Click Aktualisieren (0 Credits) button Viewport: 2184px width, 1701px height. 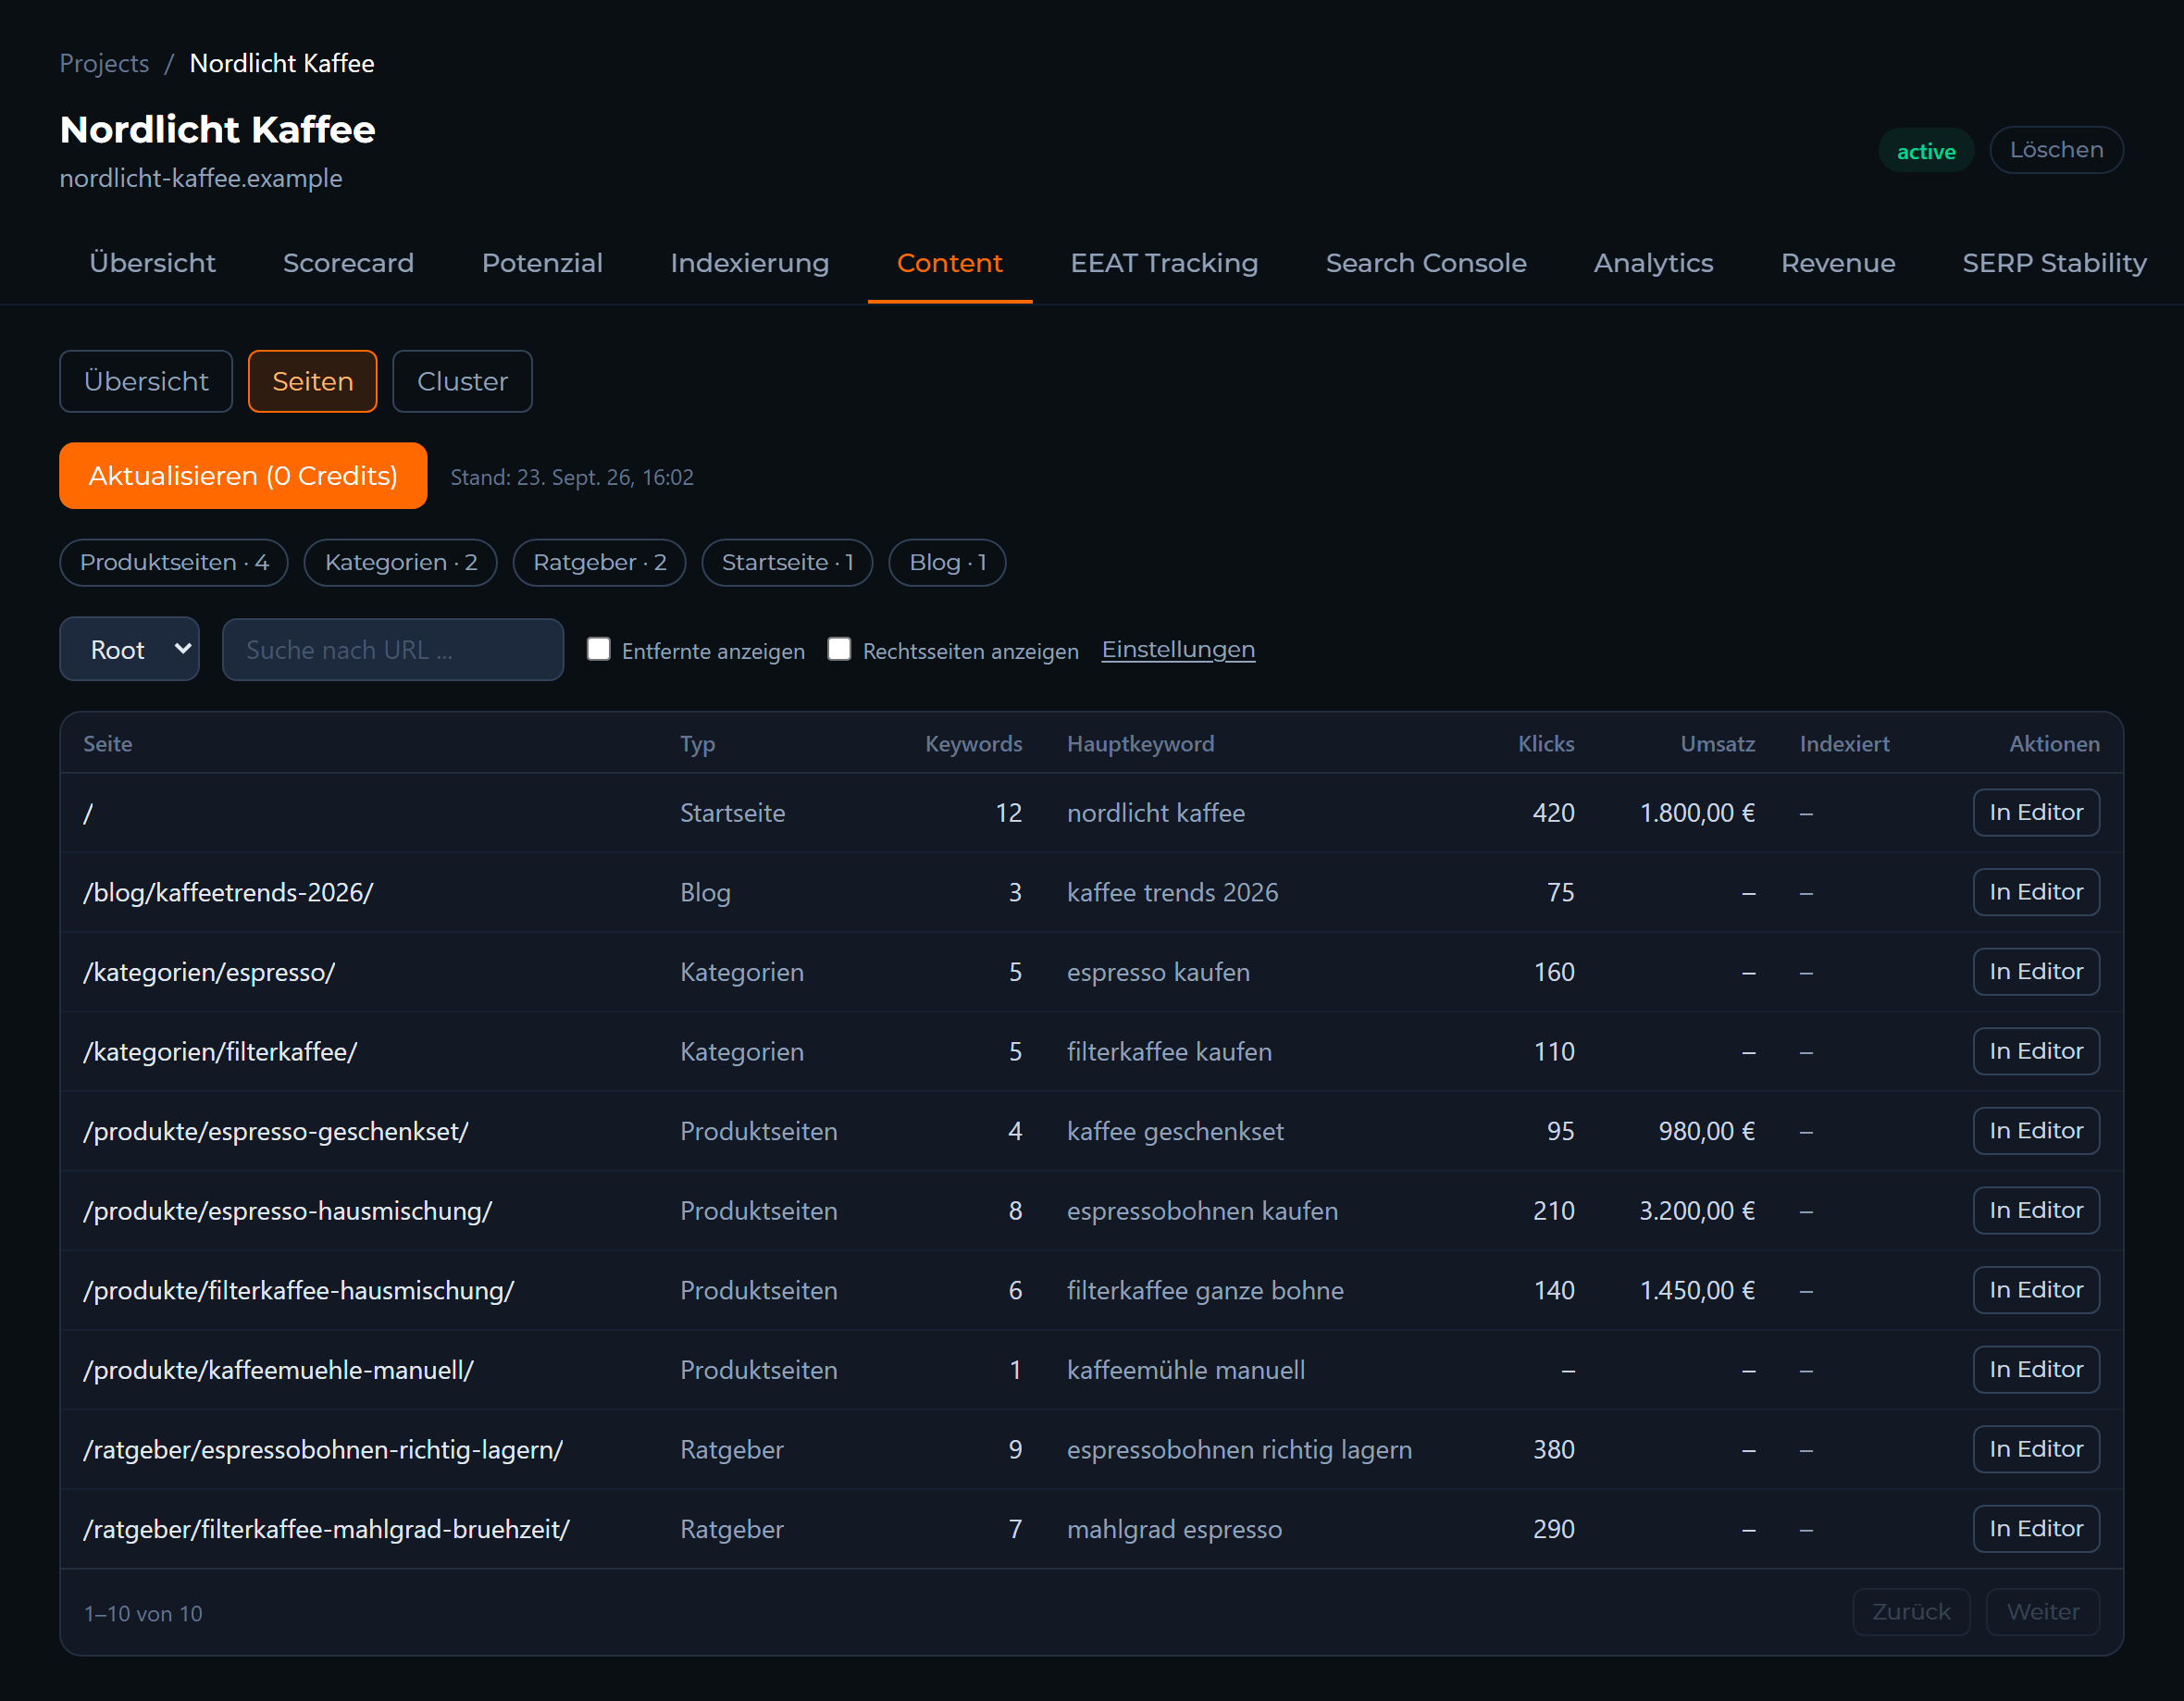pyautogui.click(x=243, y=475)
